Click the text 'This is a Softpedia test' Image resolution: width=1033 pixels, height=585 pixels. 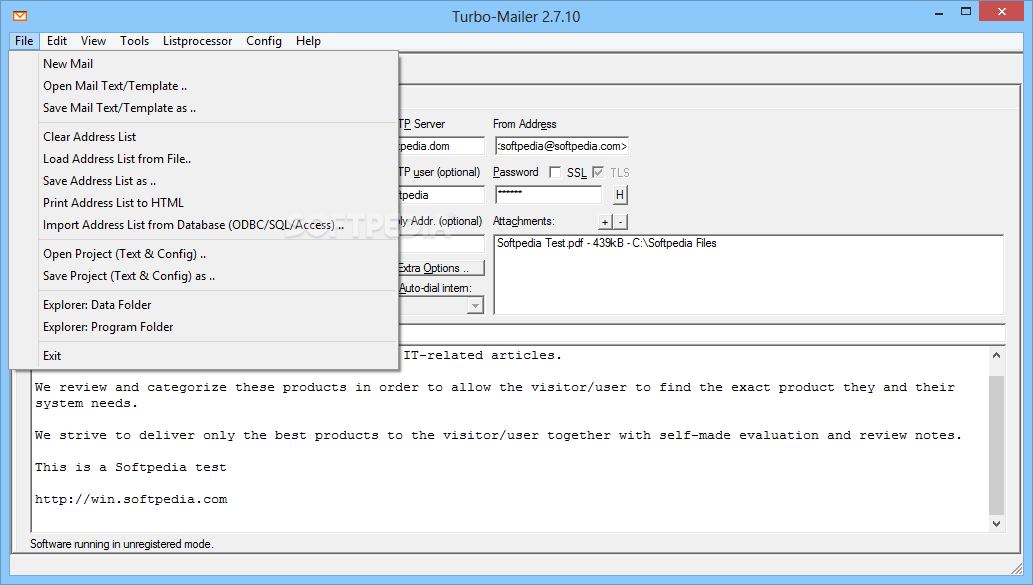click(130, 467)
